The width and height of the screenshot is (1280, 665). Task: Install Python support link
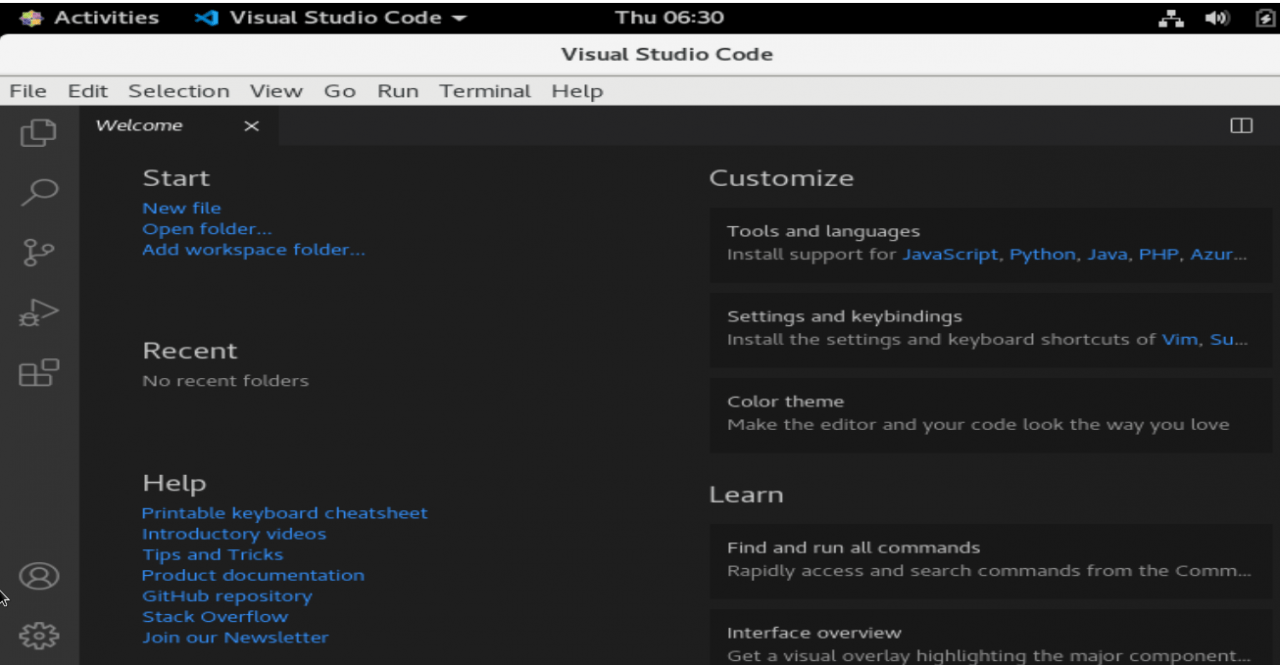(1042, 254)
